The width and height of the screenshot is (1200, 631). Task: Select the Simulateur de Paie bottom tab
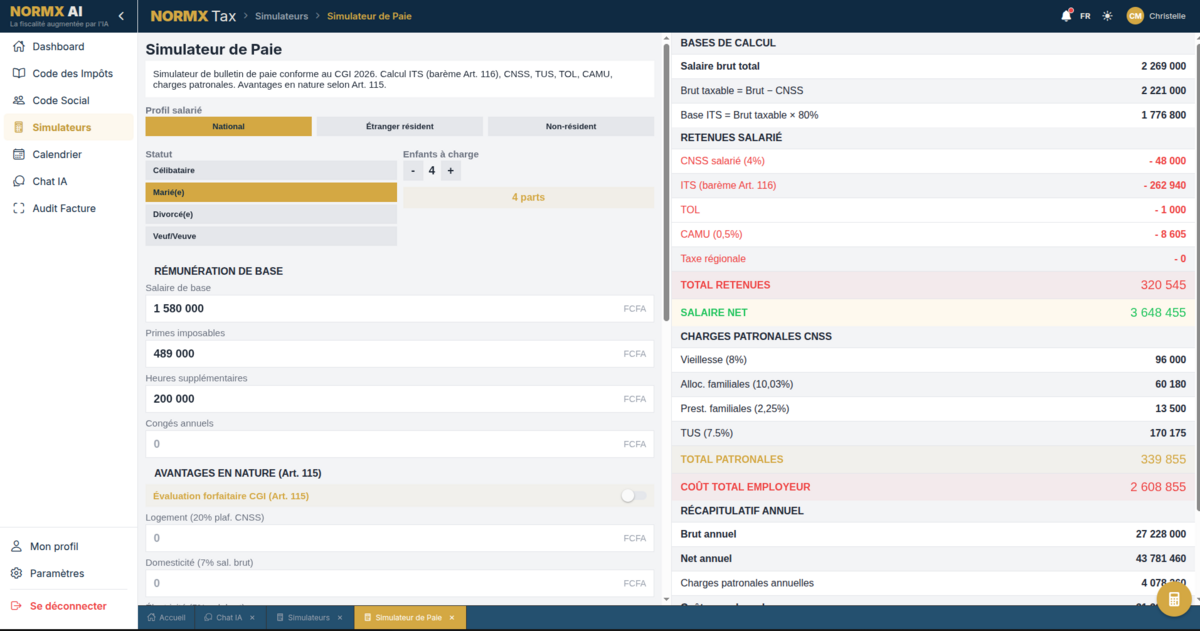[x=410, y=618]
